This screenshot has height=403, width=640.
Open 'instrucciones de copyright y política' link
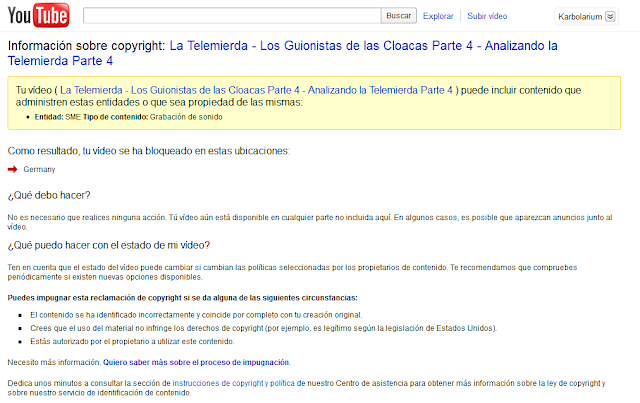[x=233, y=383]
